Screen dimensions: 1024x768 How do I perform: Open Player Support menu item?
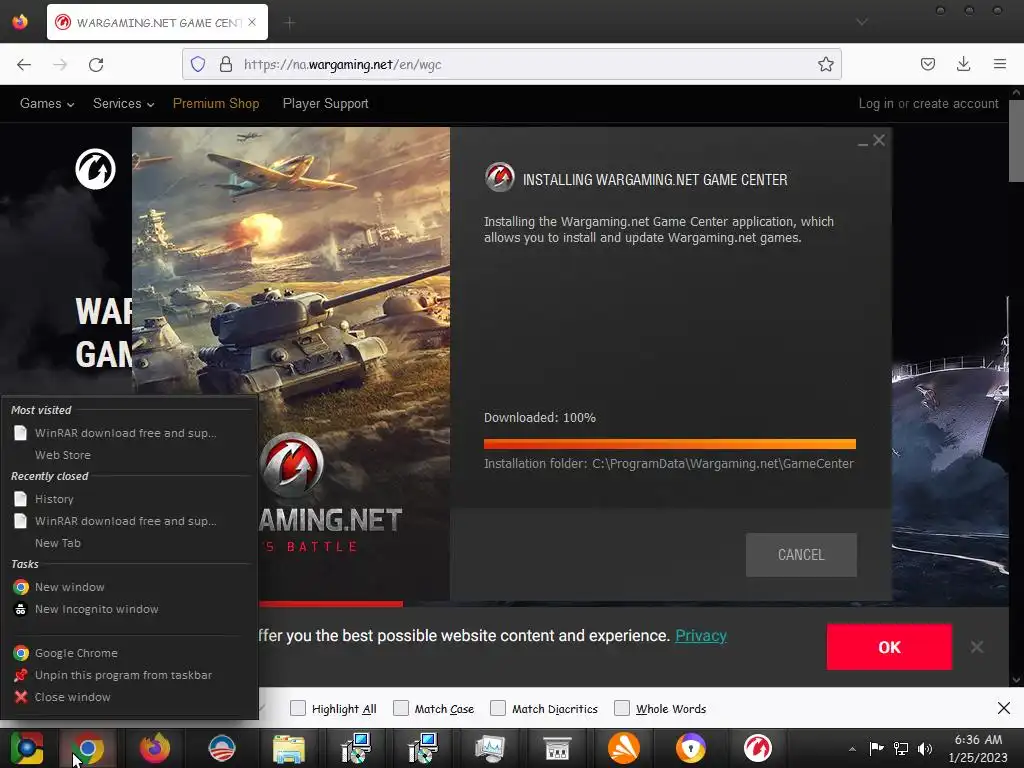[x=325, y=103]
